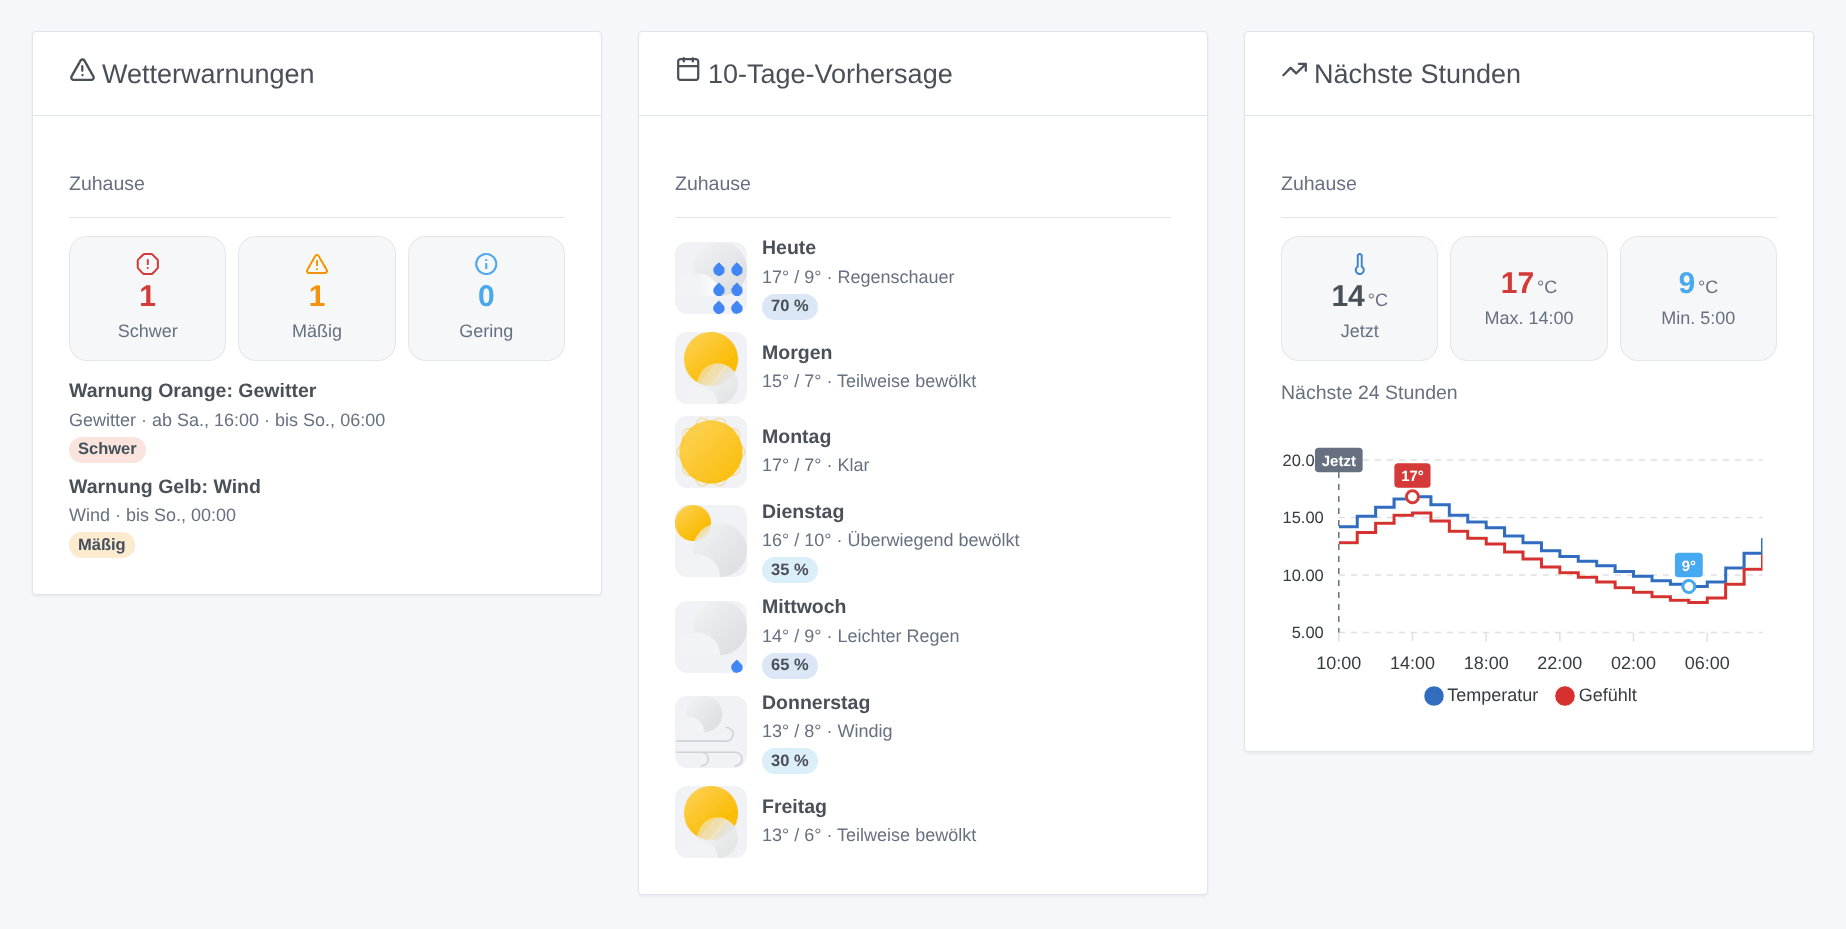Select the Min. 5:00 temperature card
The width and height of the screenshot is (1846, 929).
point(1698,298)
